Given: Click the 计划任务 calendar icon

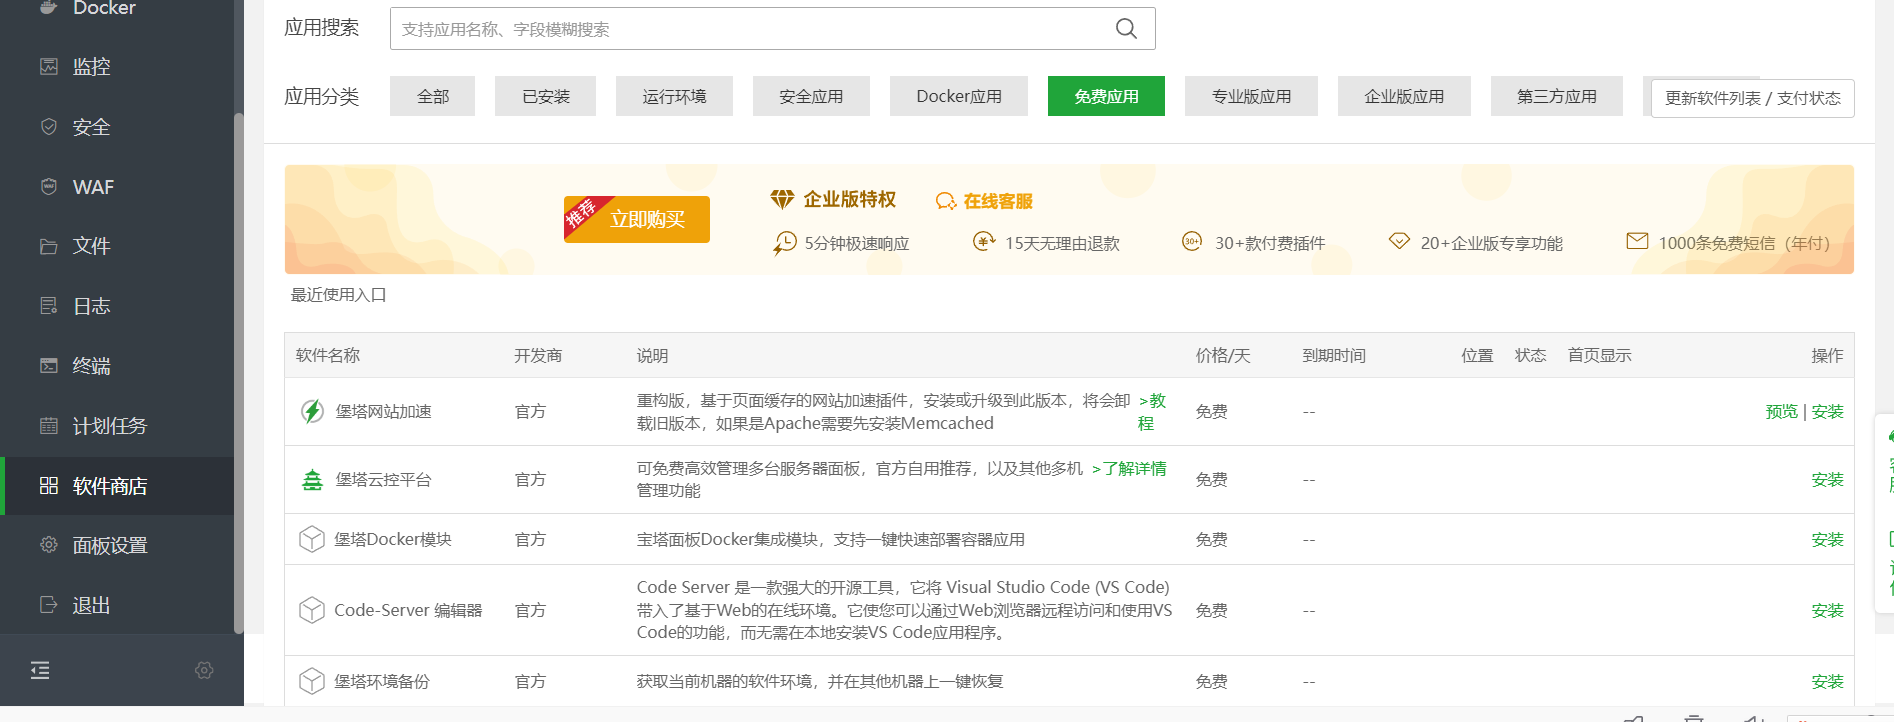Looking at the screenshot, I should pos(48,426).
